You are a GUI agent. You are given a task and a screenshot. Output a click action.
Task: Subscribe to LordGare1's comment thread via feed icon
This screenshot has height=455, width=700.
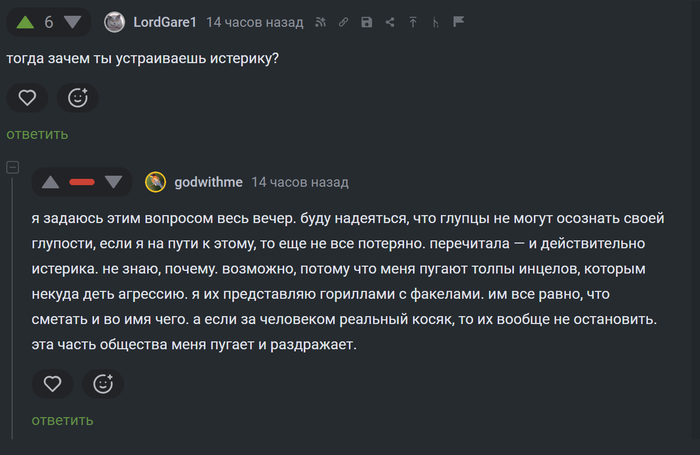320,22
